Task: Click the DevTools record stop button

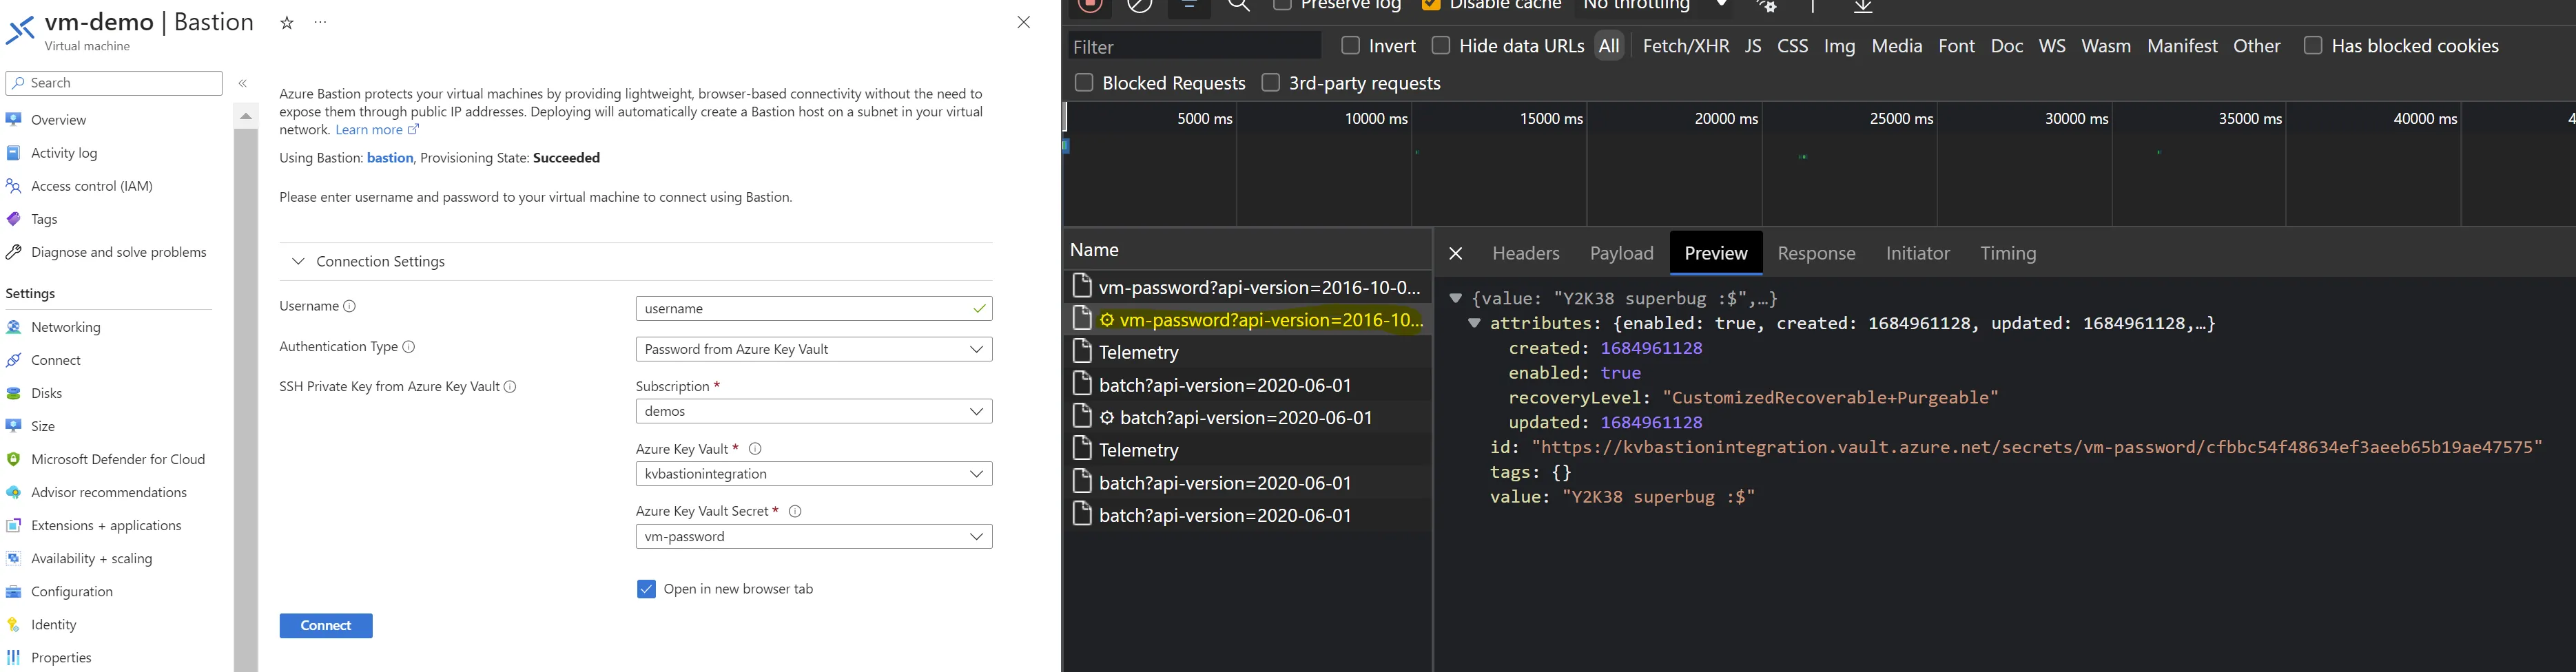Action: [1090, 5]
